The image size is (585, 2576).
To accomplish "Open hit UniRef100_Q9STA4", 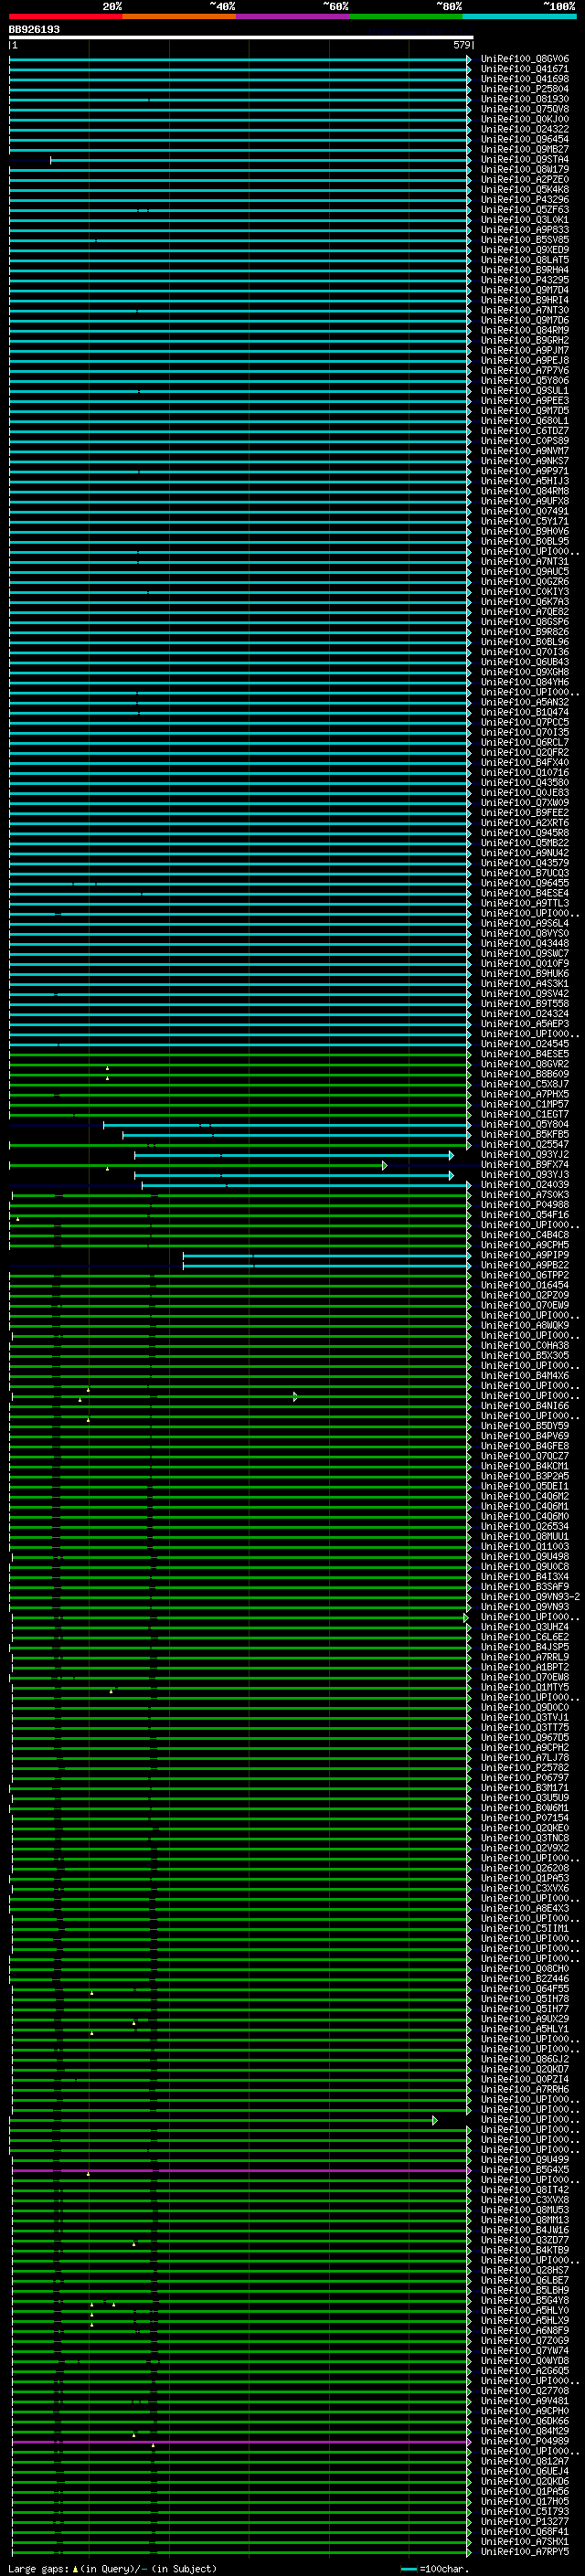I will [525, 159].
